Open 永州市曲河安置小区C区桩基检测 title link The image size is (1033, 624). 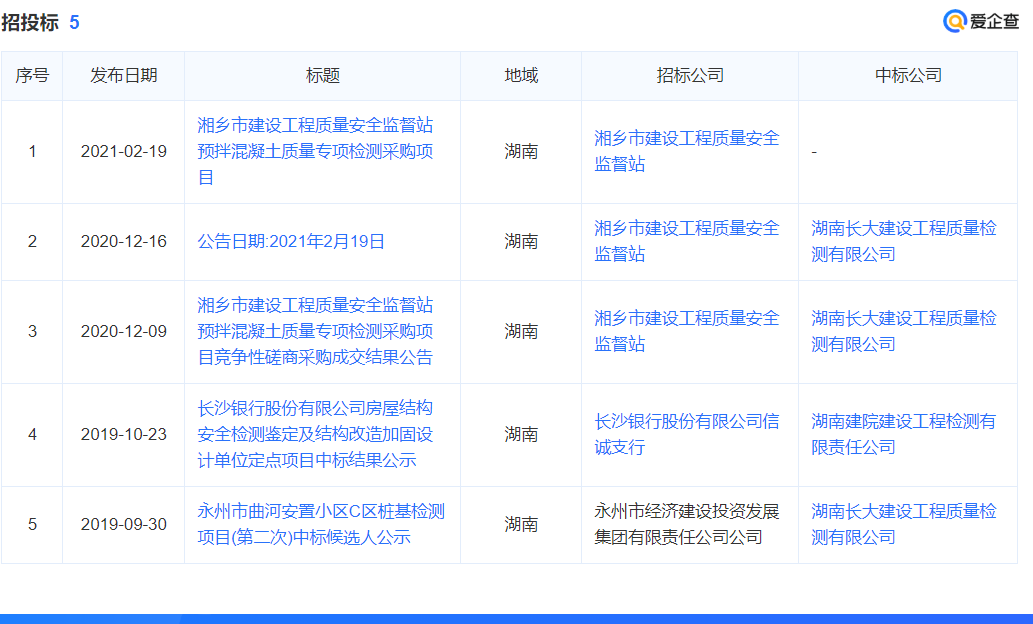pyautogui.click(x=321, y=524)
